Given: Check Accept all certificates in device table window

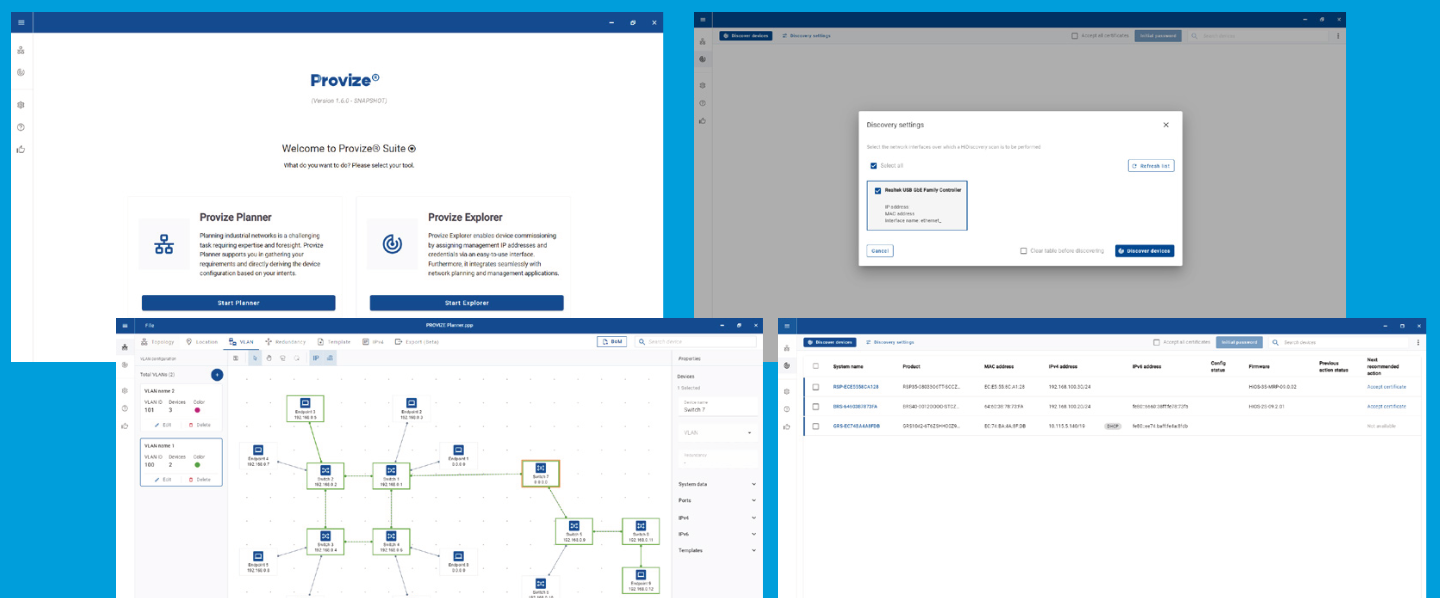Looking at the screenshot, I should tap(1157, 342).
